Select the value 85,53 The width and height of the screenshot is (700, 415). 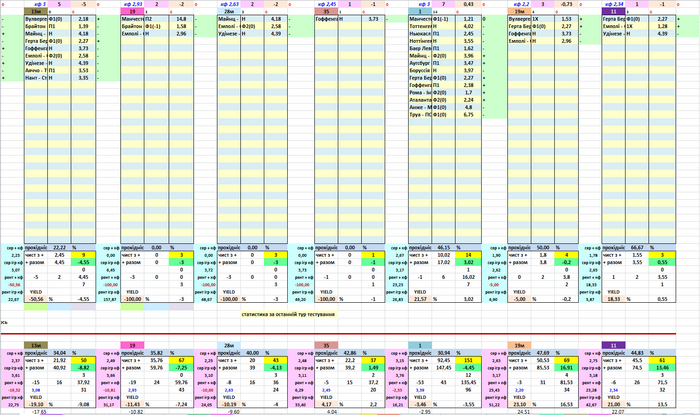543,368
